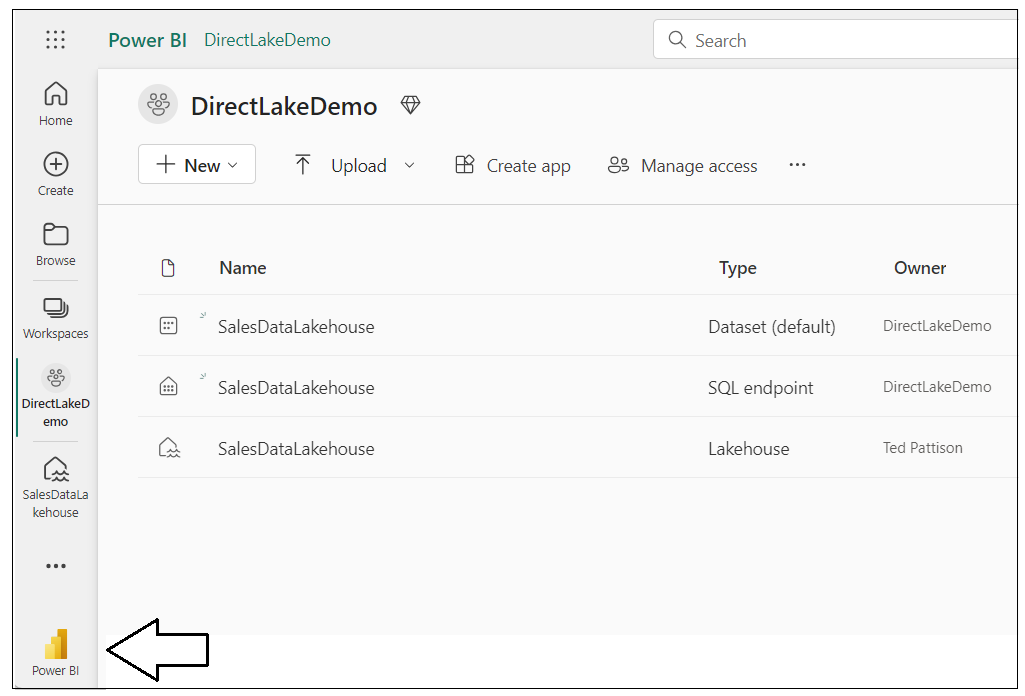1025x696 pixels.
Task: Open the Power BI experience switcher
Action: coord(56,652)
